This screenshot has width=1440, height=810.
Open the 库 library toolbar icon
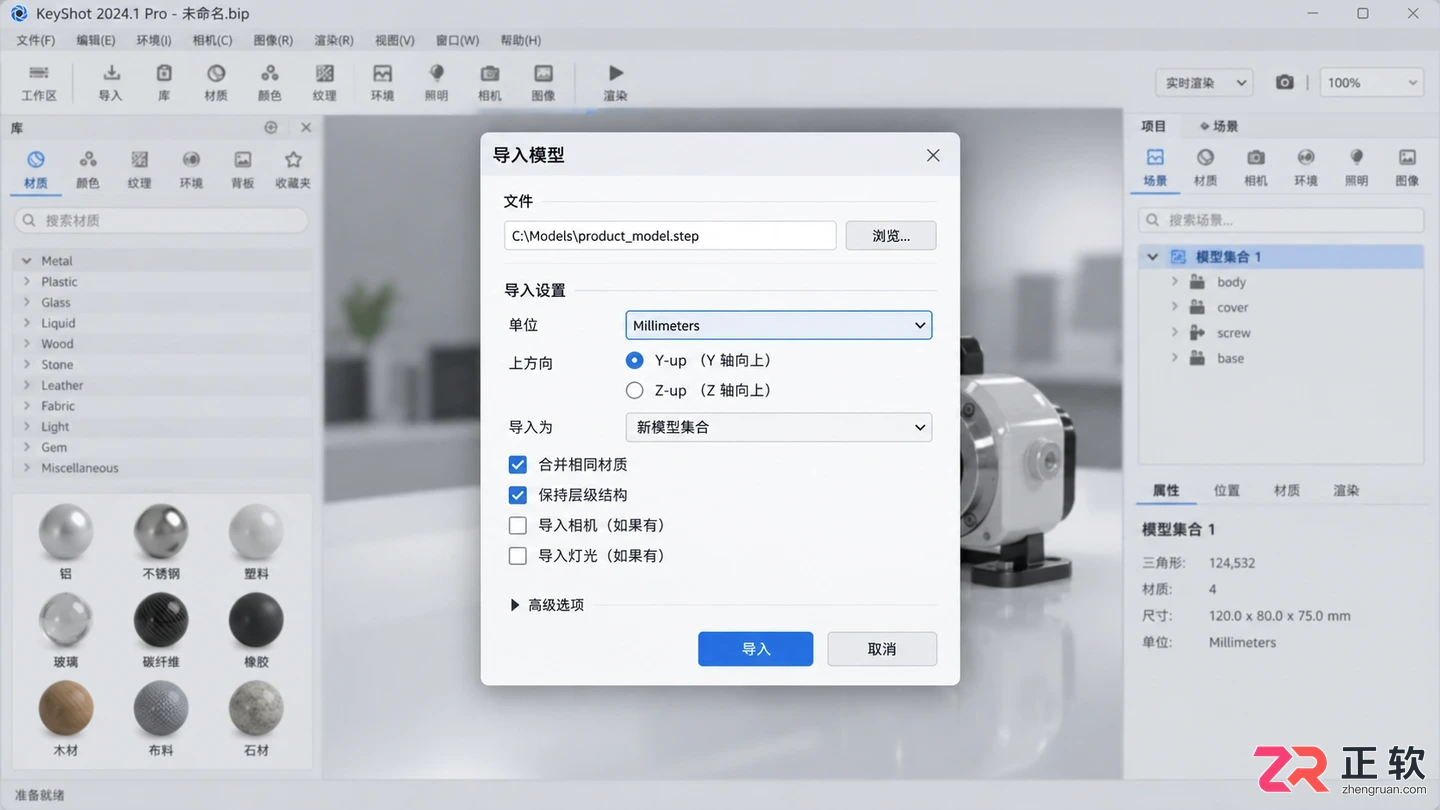click(x=164, y=74)
